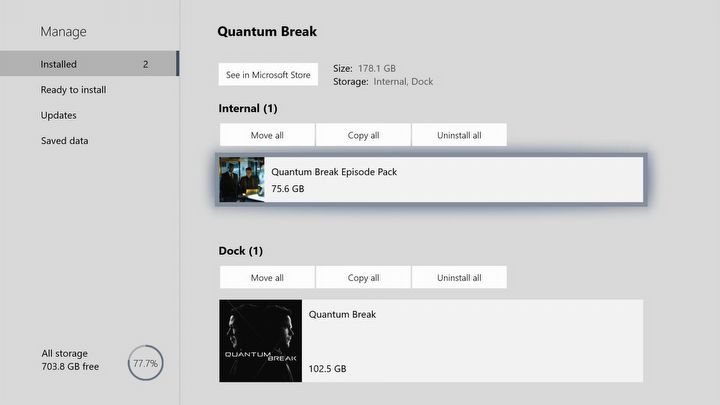Click See in Microsoft Store button
The width and height of the screenshot is (720, 405).
(268, 75)
